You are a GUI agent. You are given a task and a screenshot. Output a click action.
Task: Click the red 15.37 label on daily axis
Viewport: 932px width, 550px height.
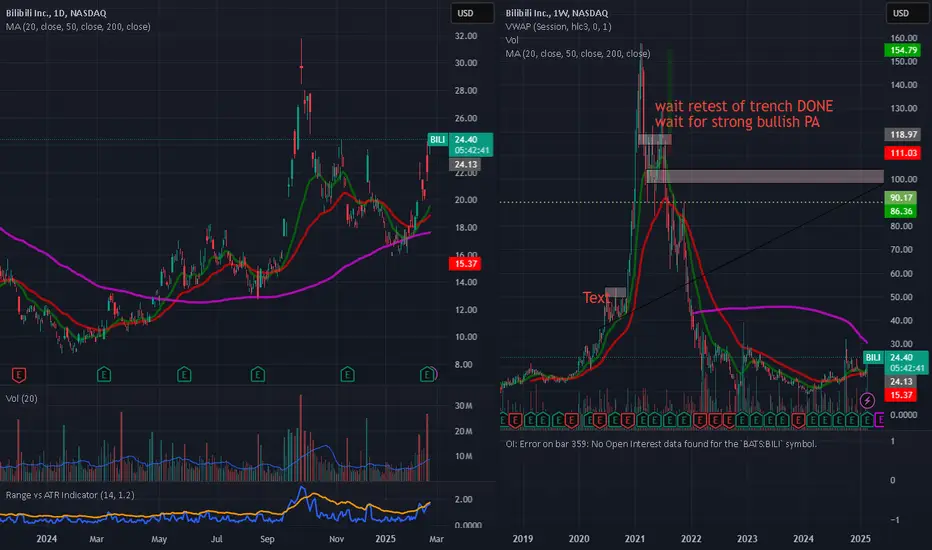[x=466, y=263]
